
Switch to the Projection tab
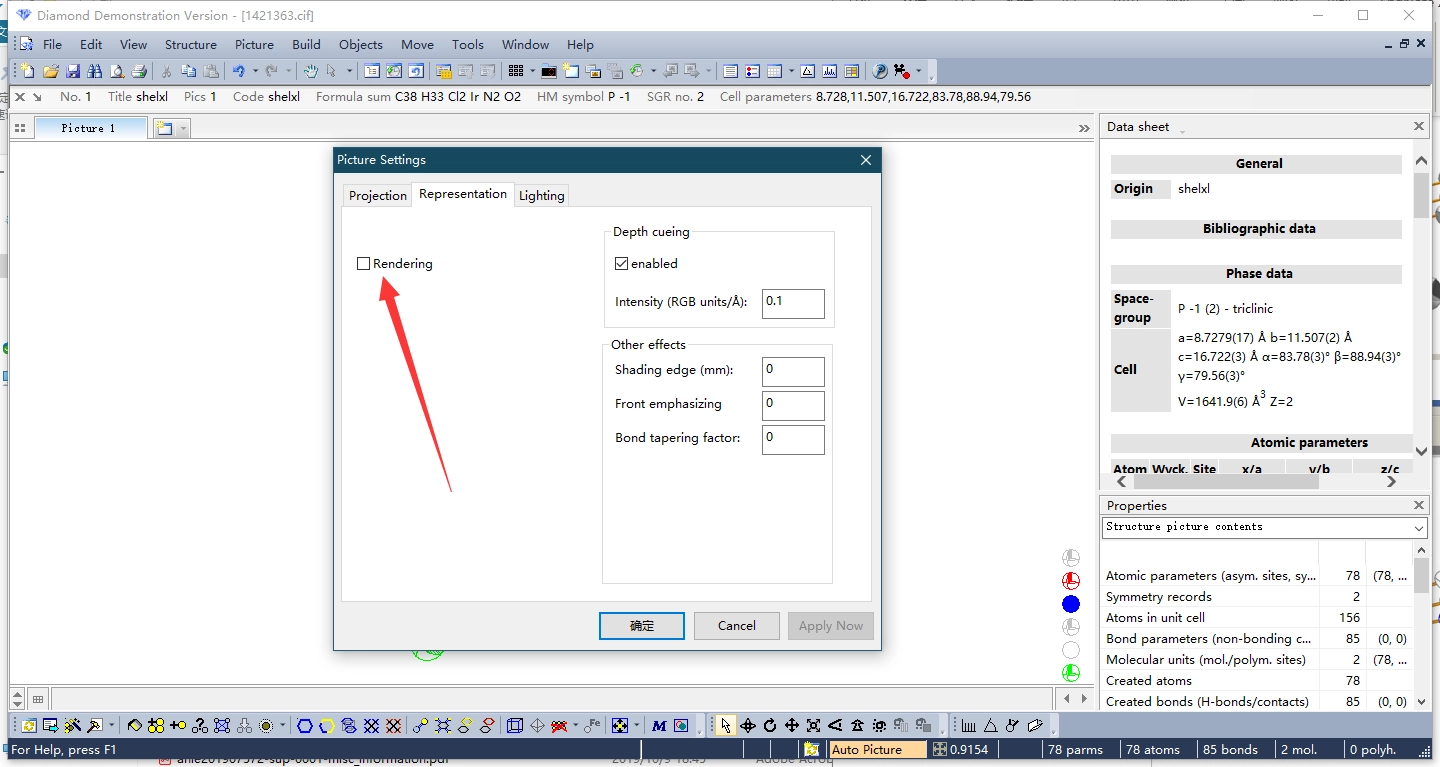pyautogui.click(x=378, y=195)
